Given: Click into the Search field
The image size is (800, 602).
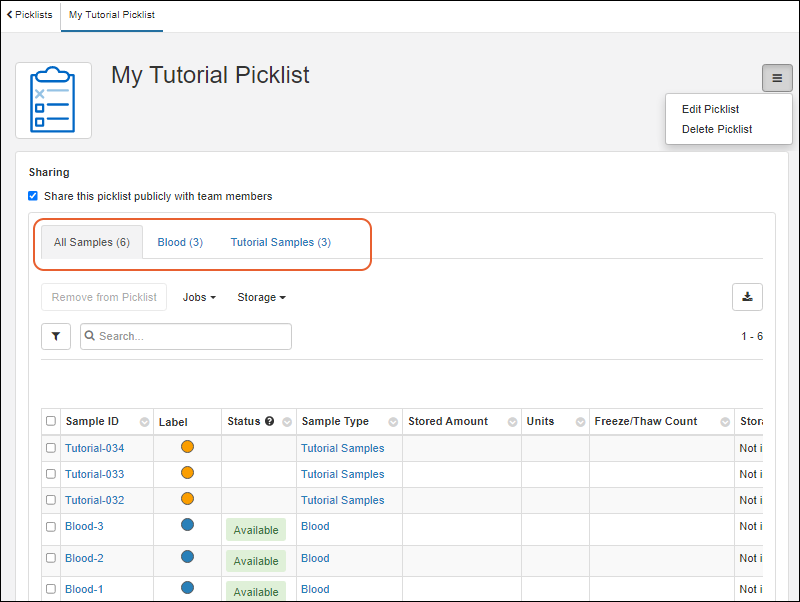Looking at the screenshot, I should pyautogui.click(x=190, y=337).
